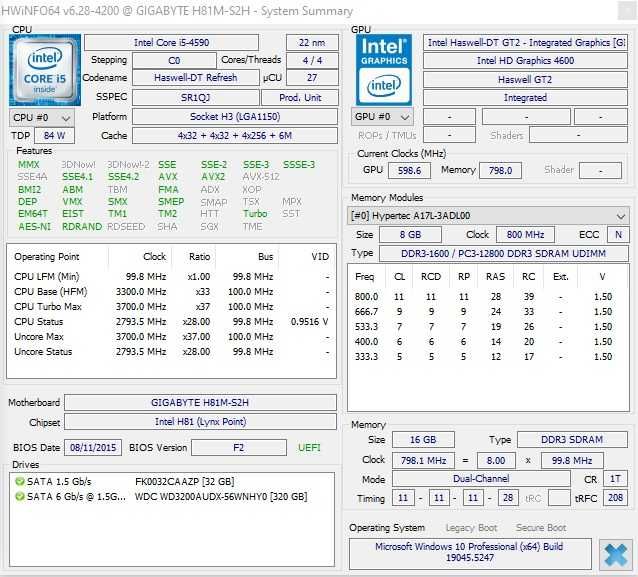The width and height of the screenshot is (638, 577).
Task: Click the CPU Status operating point row
Action: point(171,322)
